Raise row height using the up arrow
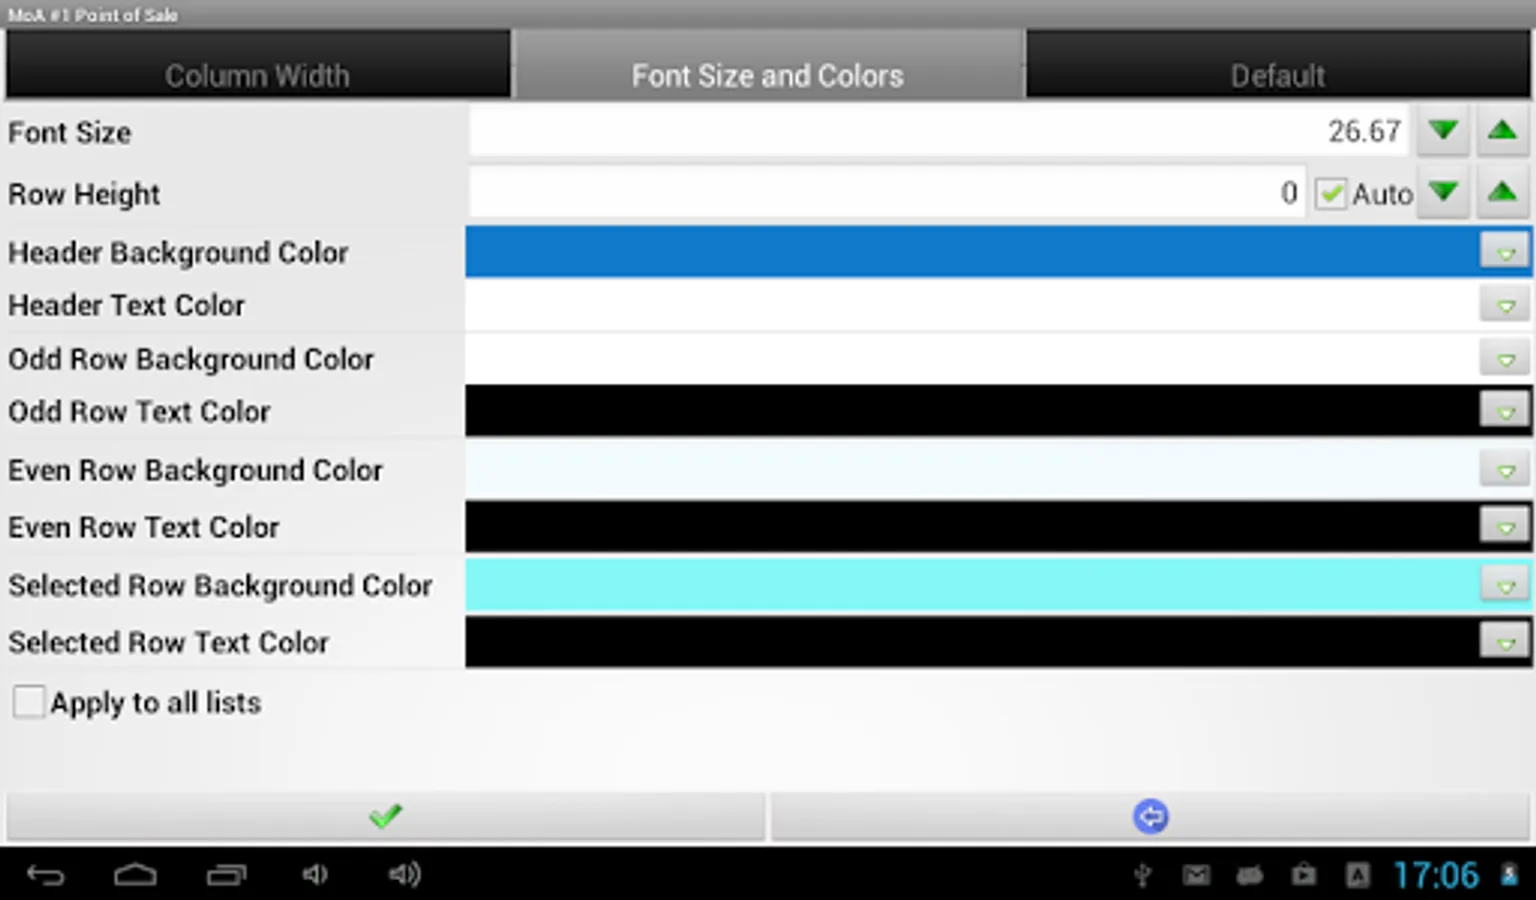The image size is (1536, 900). (x=1502, y=192)
